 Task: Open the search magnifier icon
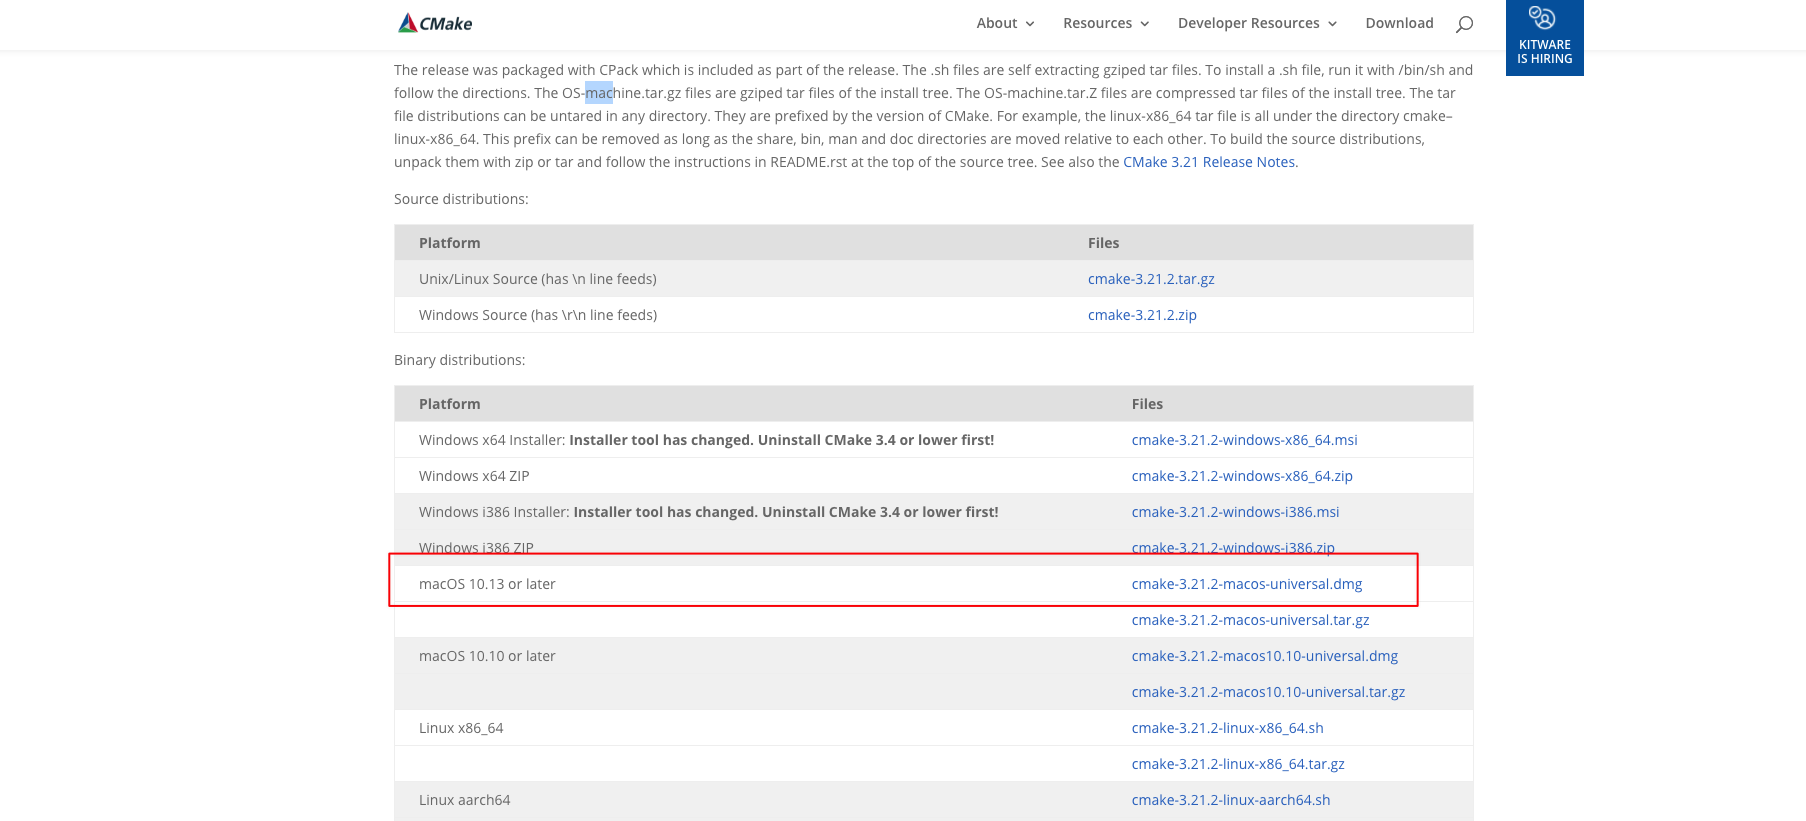pyautogui.click(x=1464, y=24)
